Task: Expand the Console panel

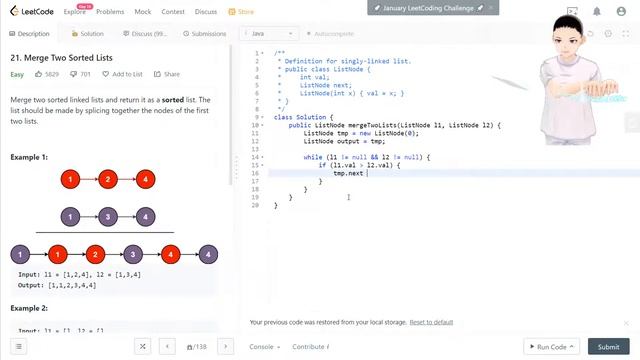Action: pos(264,347)
